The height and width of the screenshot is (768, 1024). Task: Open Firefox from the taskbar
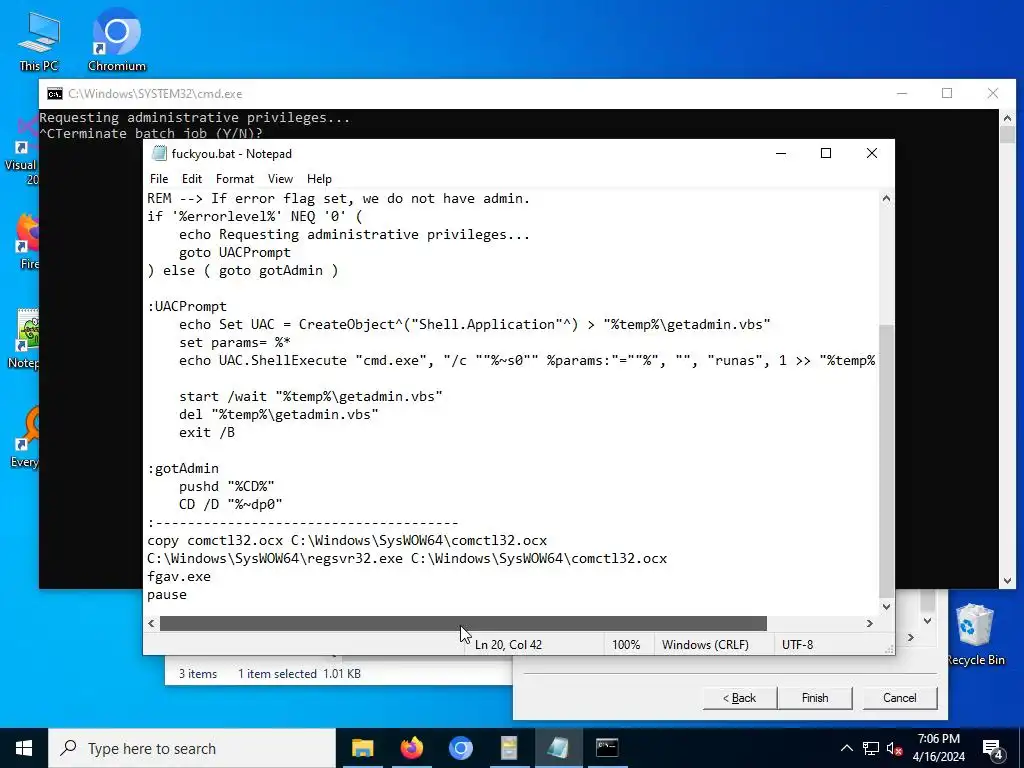pyautogui.click(x=411, y=748)
